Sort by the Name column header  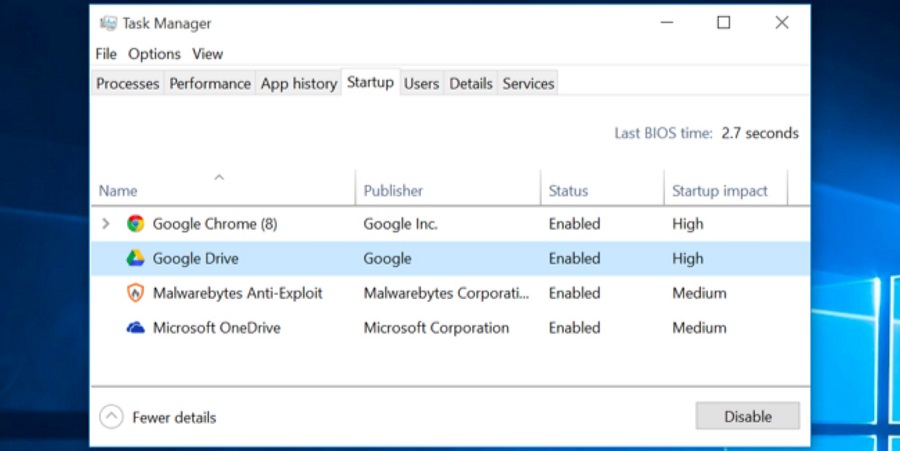118,190
